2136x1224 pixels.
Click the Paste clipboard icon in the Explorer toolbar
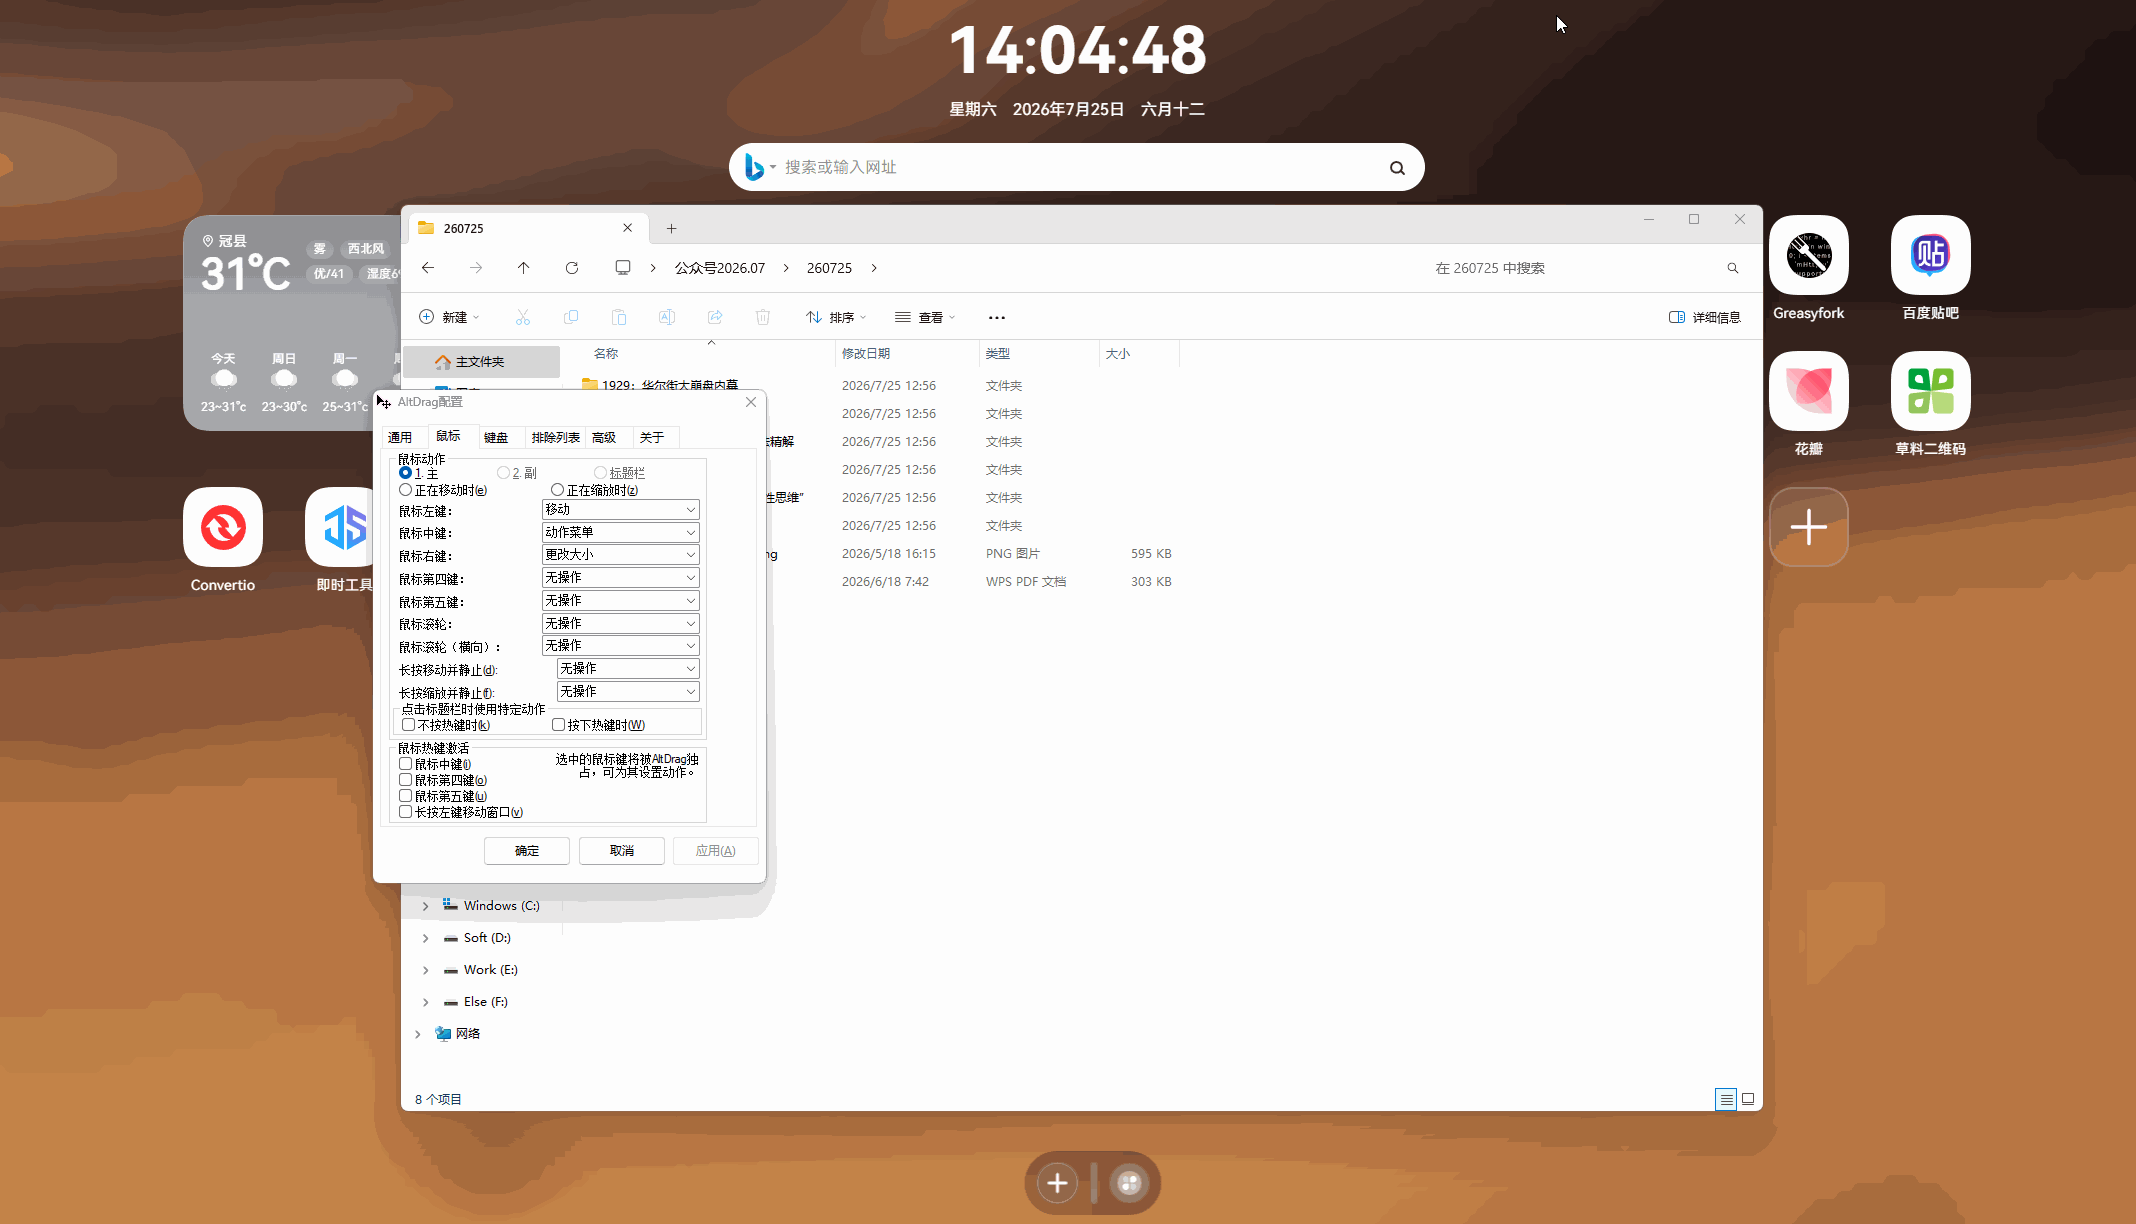(x=619, y=317)
